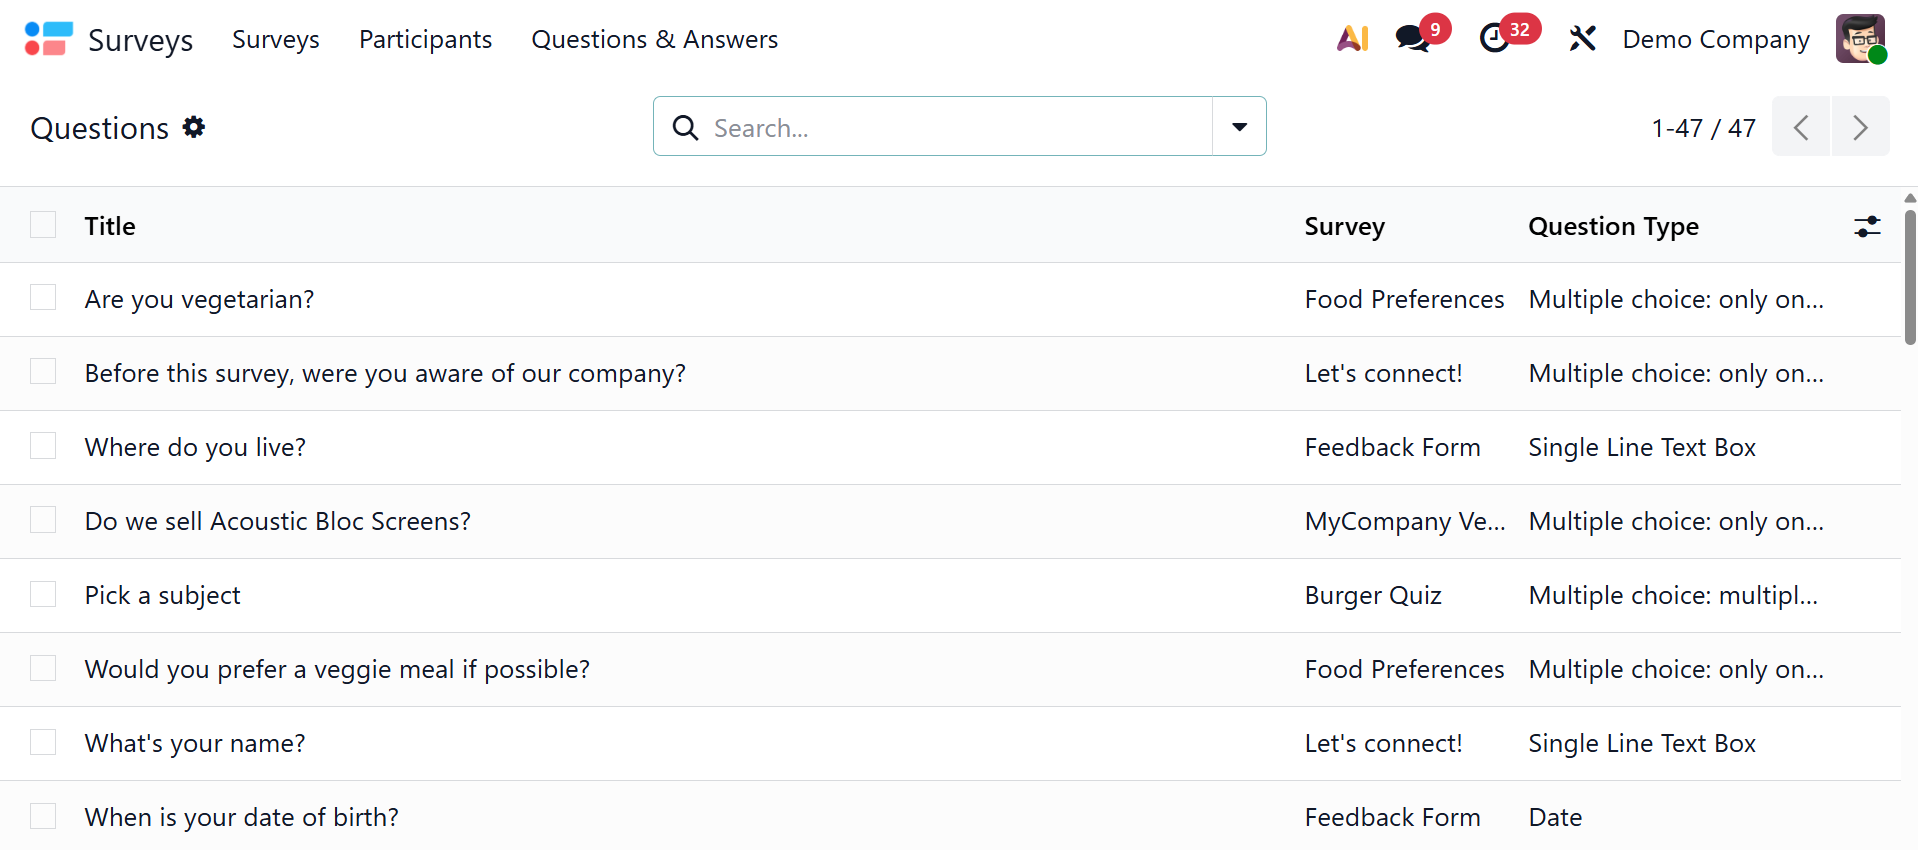This screenshot has height=850, width=1918.
Task: Click the optional columns adjust icon
Action: tap(1867, 227)
